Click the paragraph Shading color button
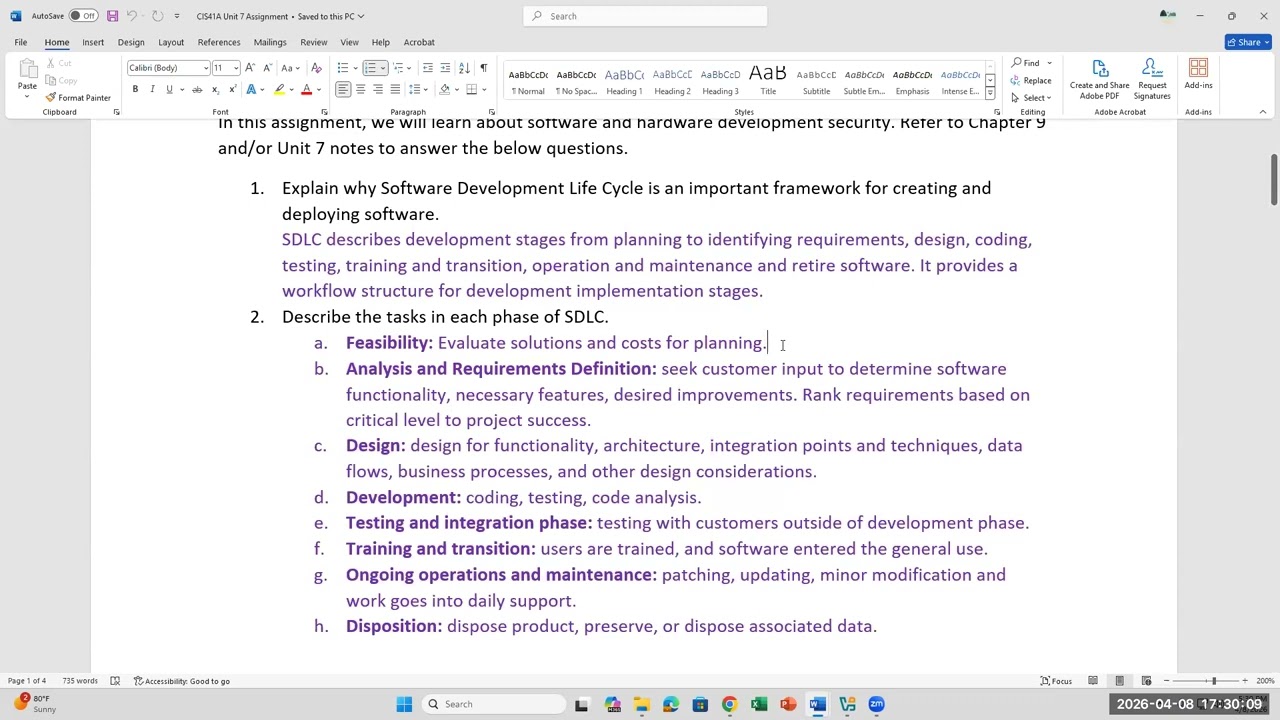Viewport: 1280px width, 720px height. (x=445, y=89)
